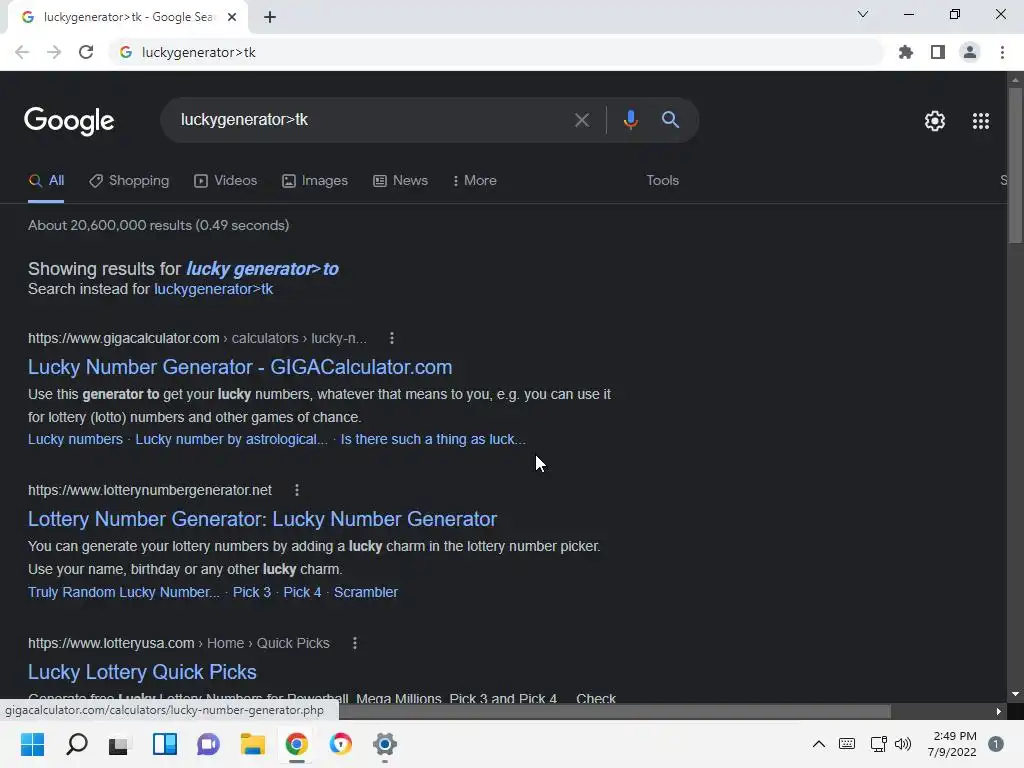Open the Settings gear on taskbar
This screenshot has height=768, width=1024.
(385, 744)
